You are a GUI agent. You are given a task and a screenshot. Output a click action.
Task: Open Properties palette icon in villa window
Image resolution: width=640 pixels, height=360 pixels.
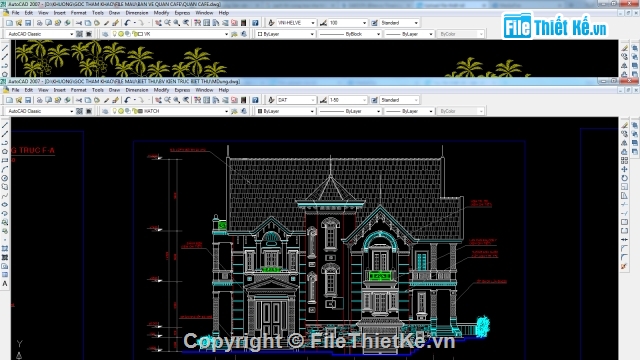tap(198, 100)
